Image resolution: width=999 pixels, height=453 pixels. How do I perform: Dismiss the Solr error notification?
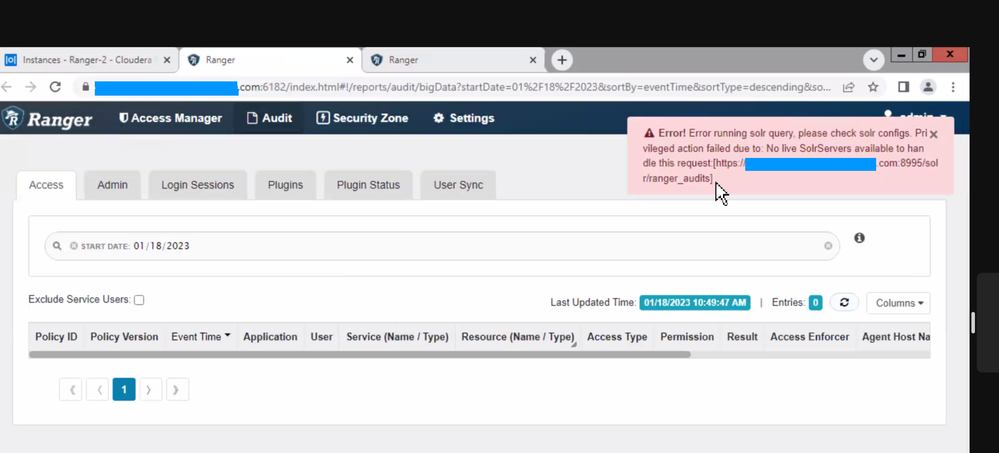coord(933,134)
